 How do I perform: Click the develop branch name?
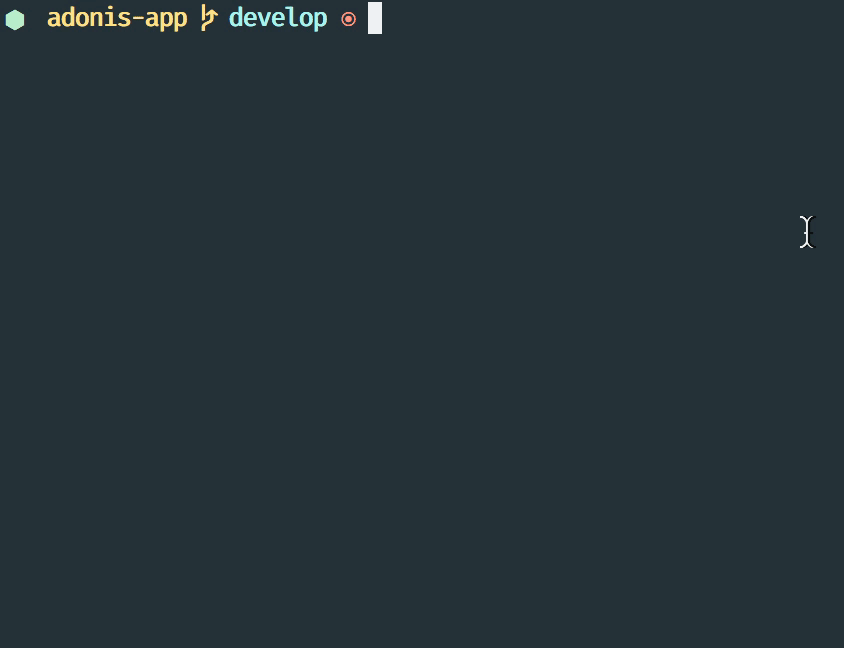(x=278, y=18)
